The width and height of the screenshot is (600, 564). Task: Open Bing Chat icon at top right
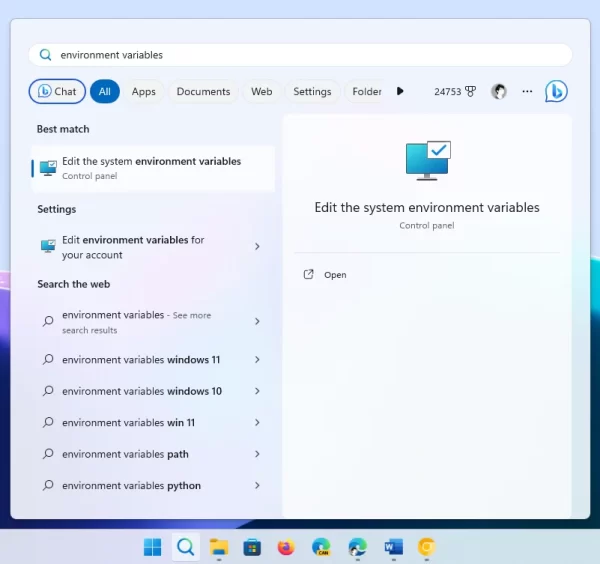coord(556,91)
